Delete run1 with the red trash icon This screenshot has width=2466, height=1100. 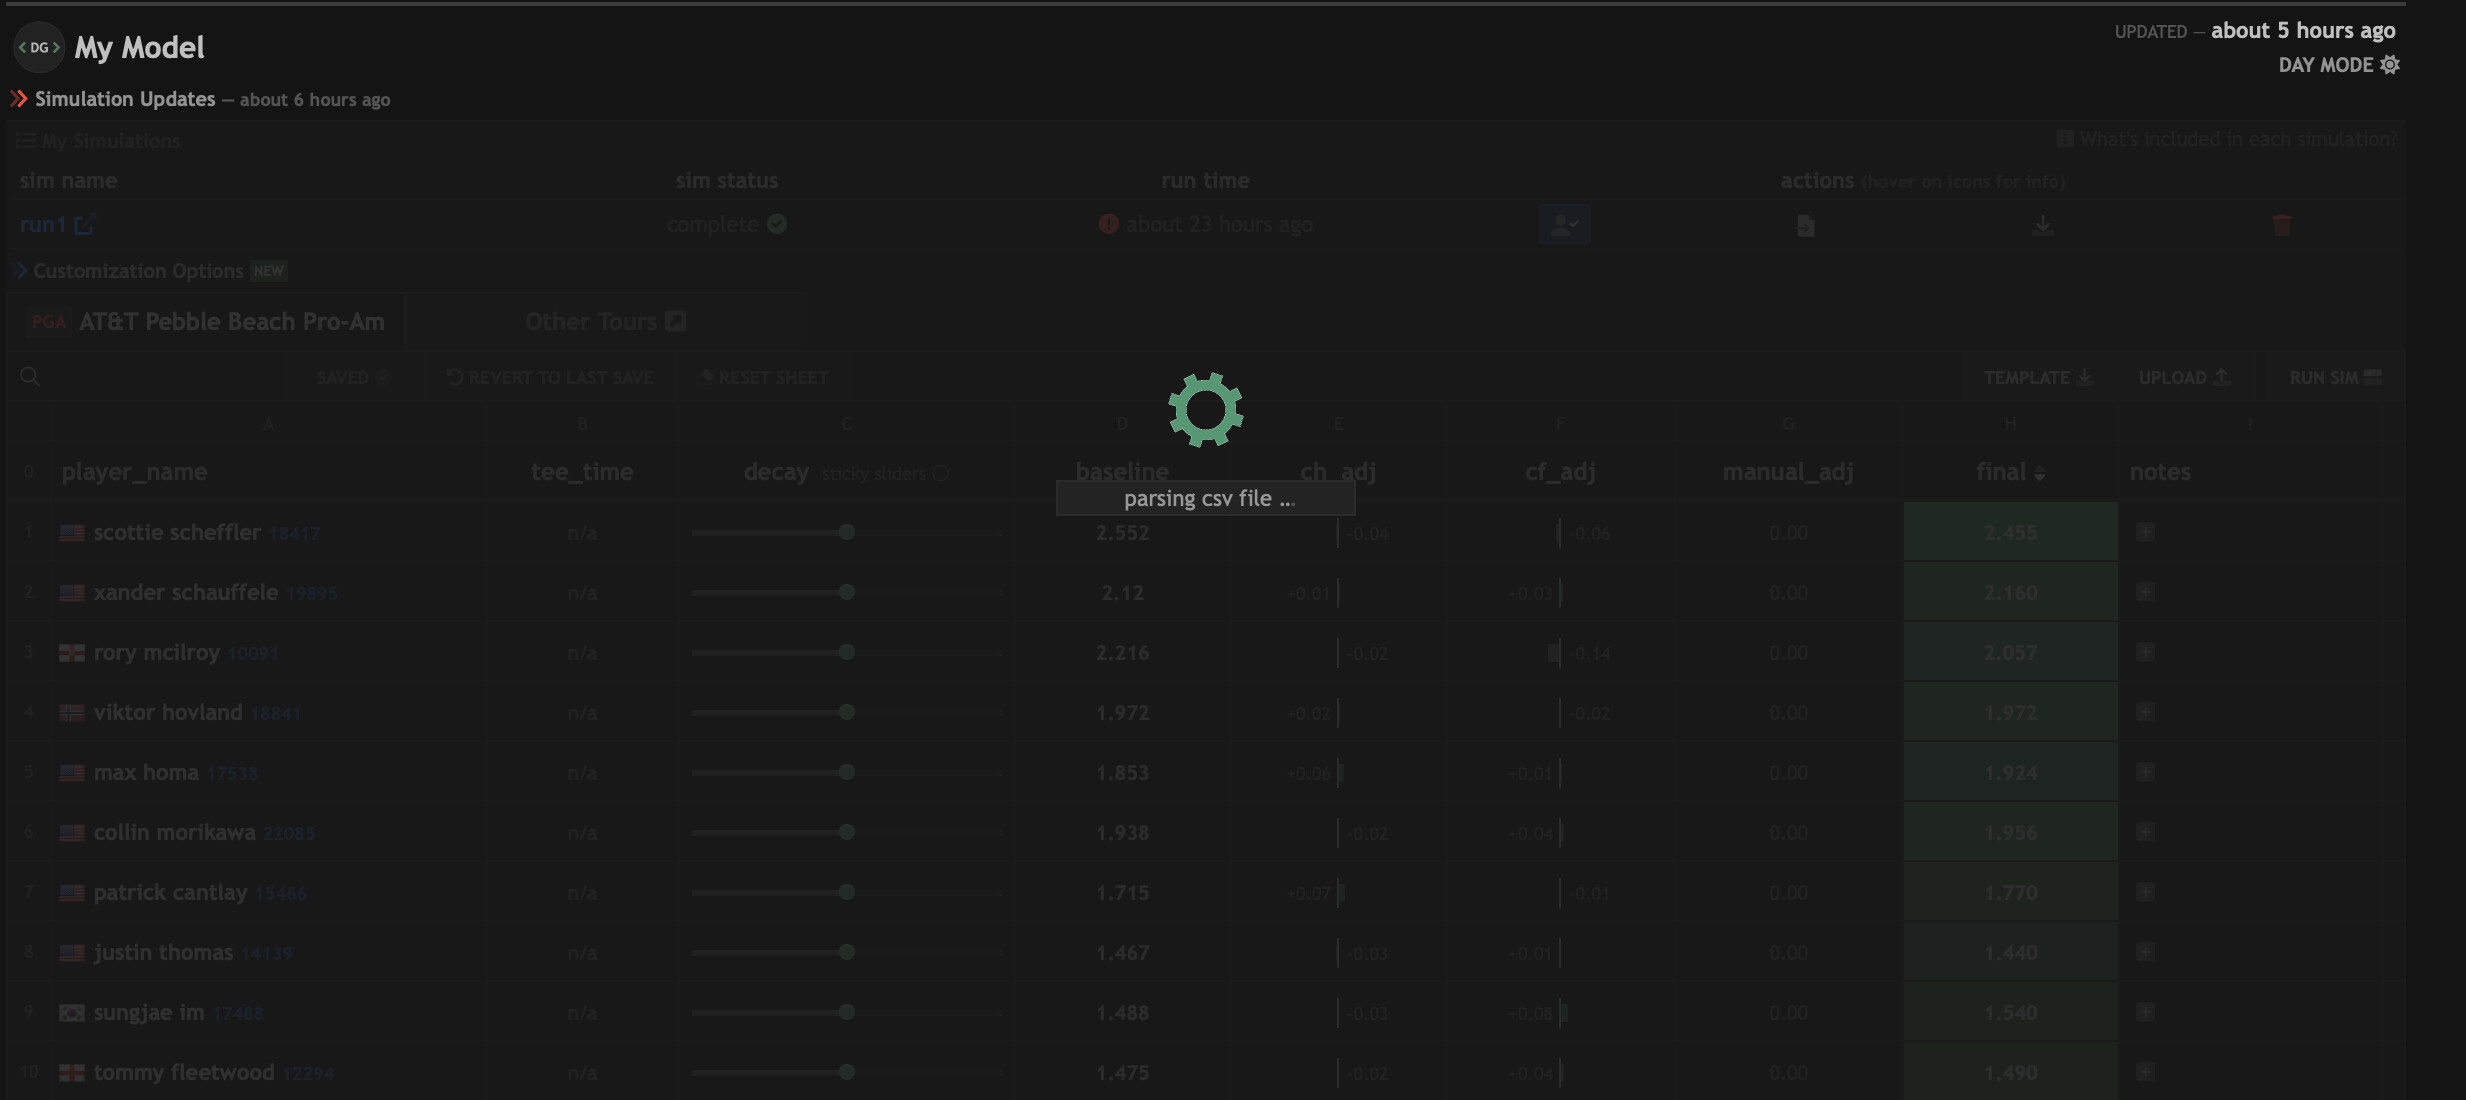pos(2281,224)
